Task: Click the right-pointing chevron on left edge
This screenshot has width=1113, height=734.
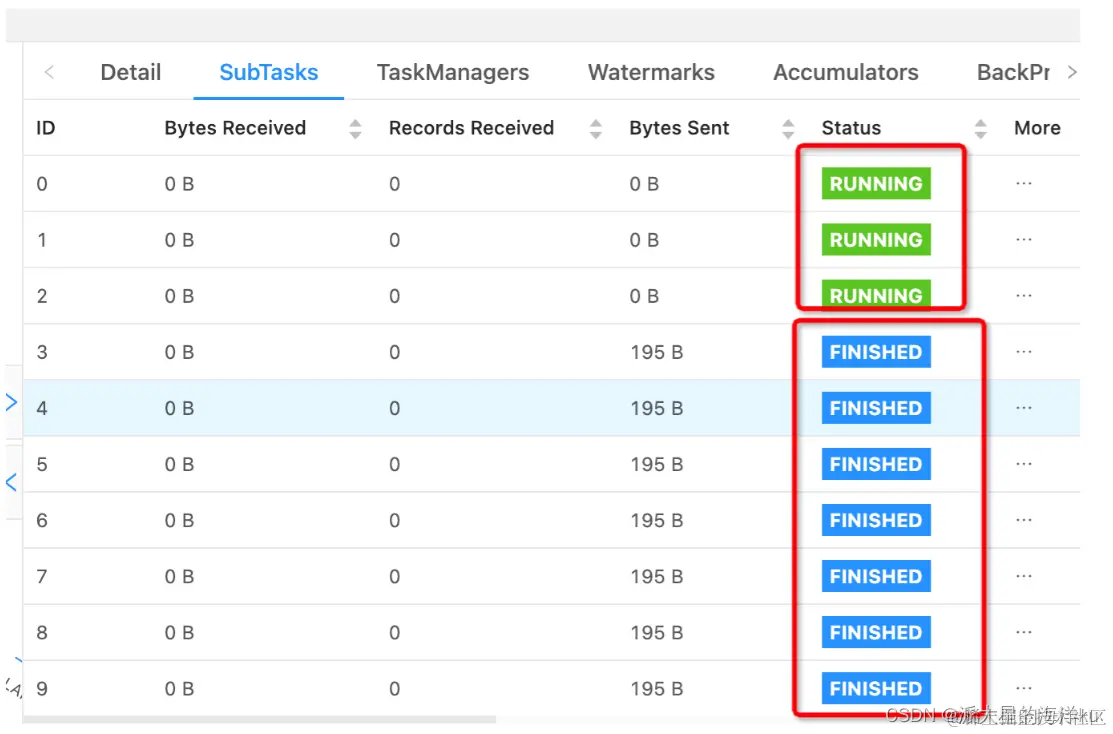Action: (11, 402)
